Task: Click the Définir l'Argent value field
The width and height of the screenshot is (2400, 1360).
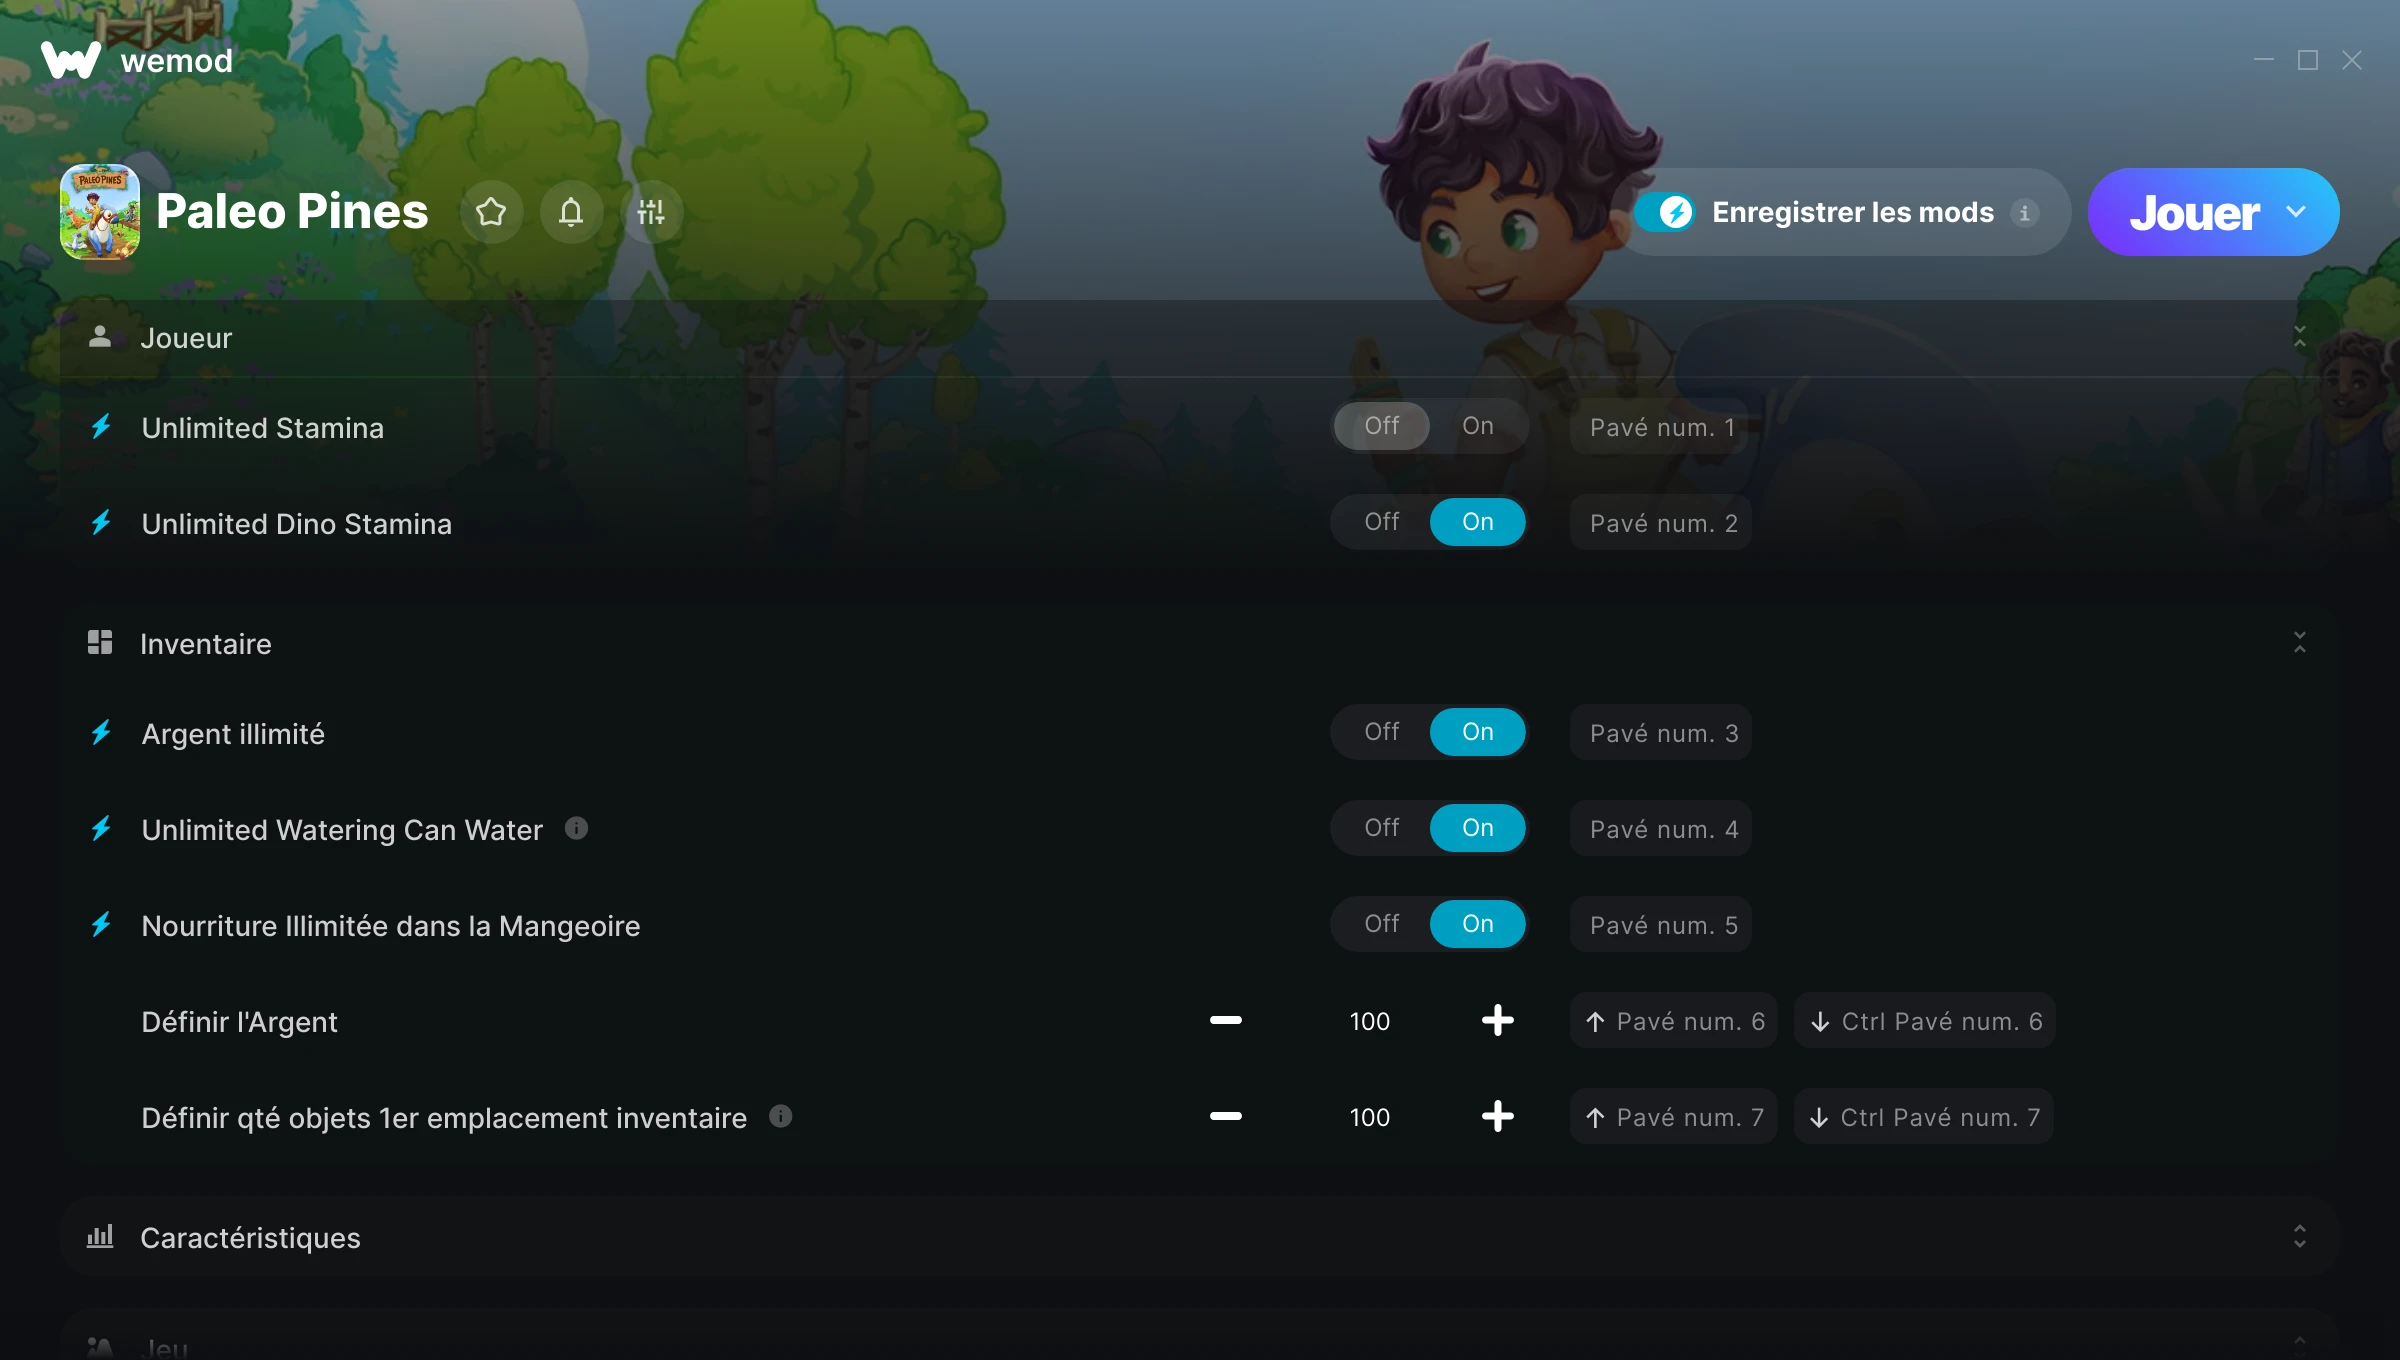Action: [1369, 1021]
